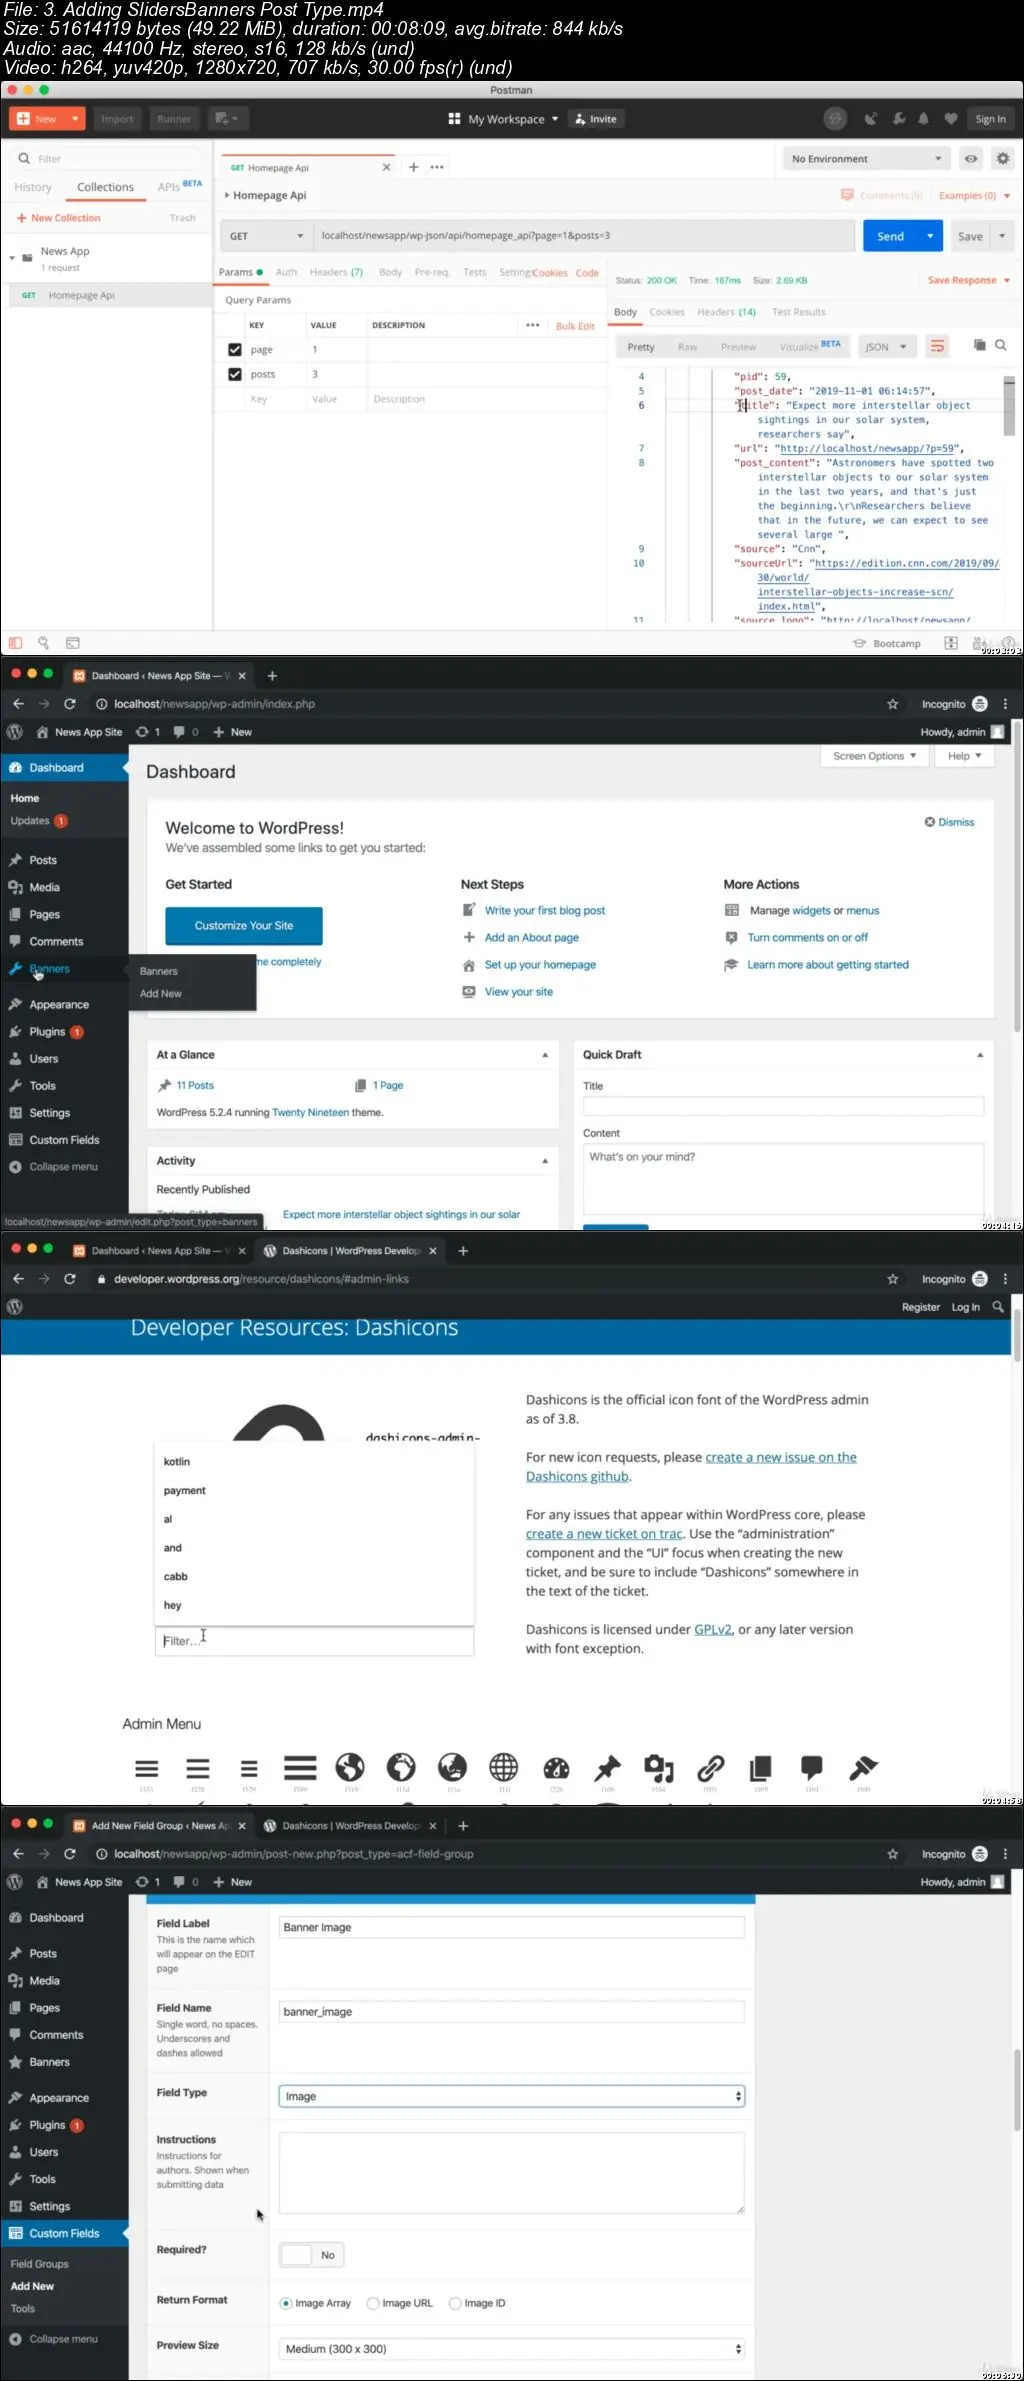
Task: Select the first hamburger menu dashicon
Action: pyautogui.click(x=147, y=1768)
